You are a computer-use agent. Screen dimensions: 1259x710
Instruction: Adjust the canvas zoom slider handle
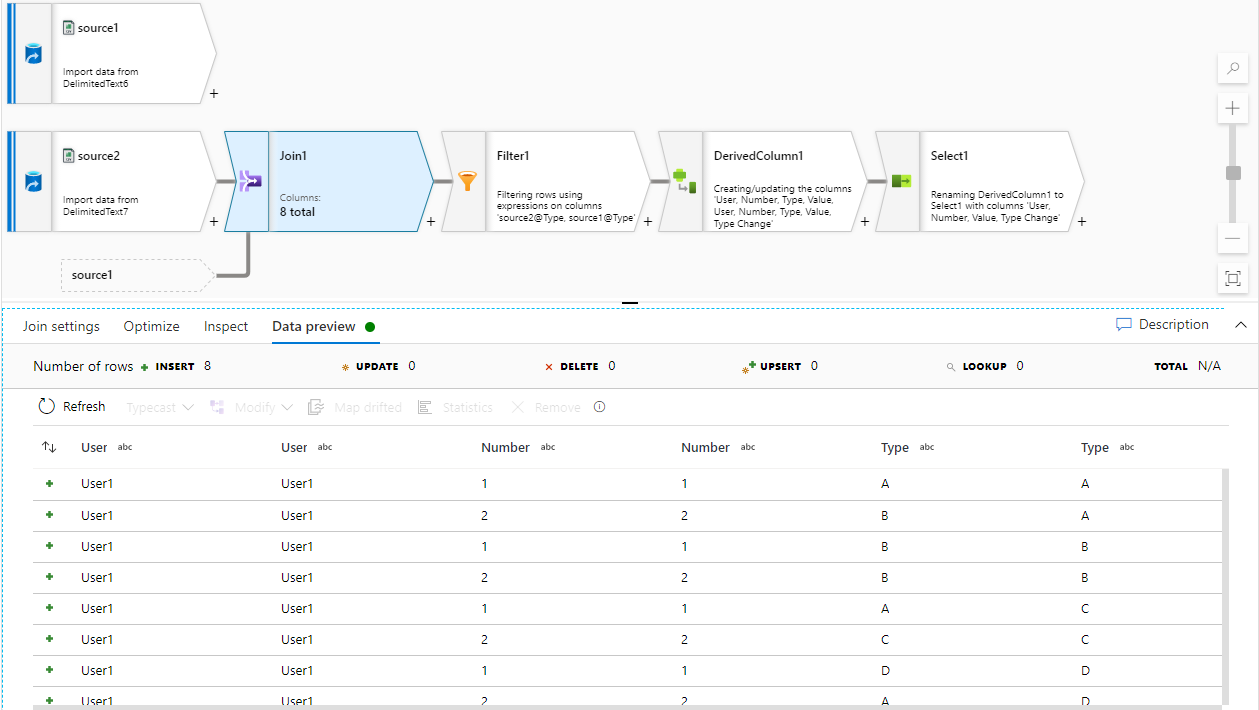coord(1233,173)
